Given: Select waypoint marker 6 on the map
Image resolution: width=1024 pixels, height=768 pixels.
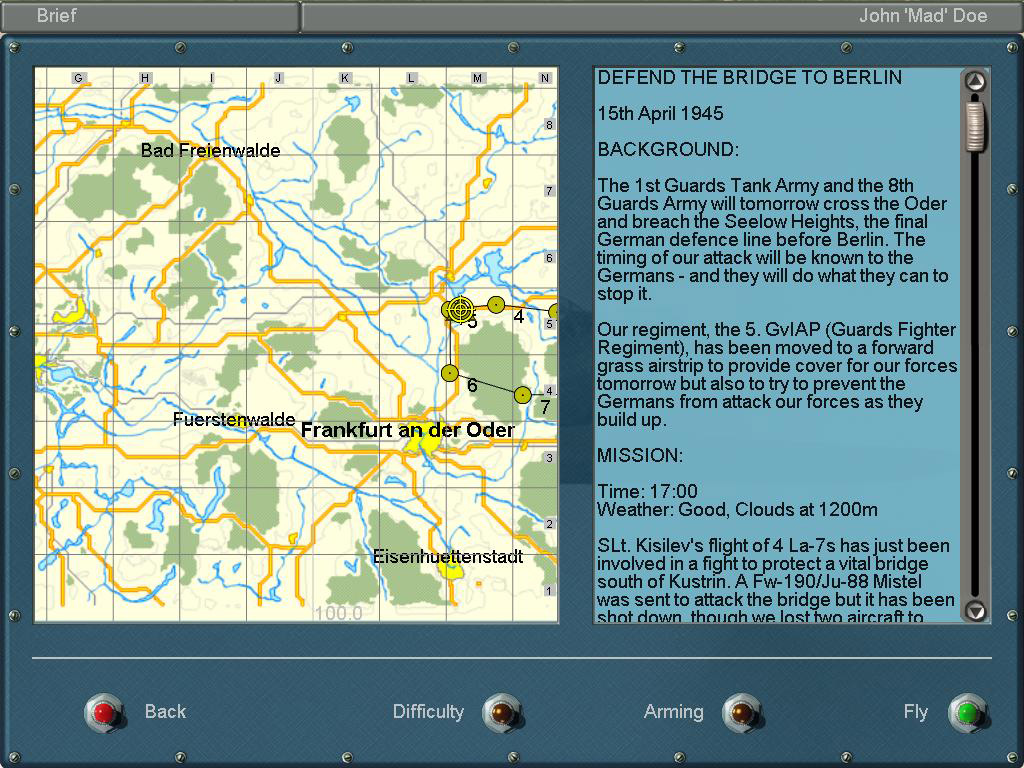Looking at the screenshot, I should point(450,373).
